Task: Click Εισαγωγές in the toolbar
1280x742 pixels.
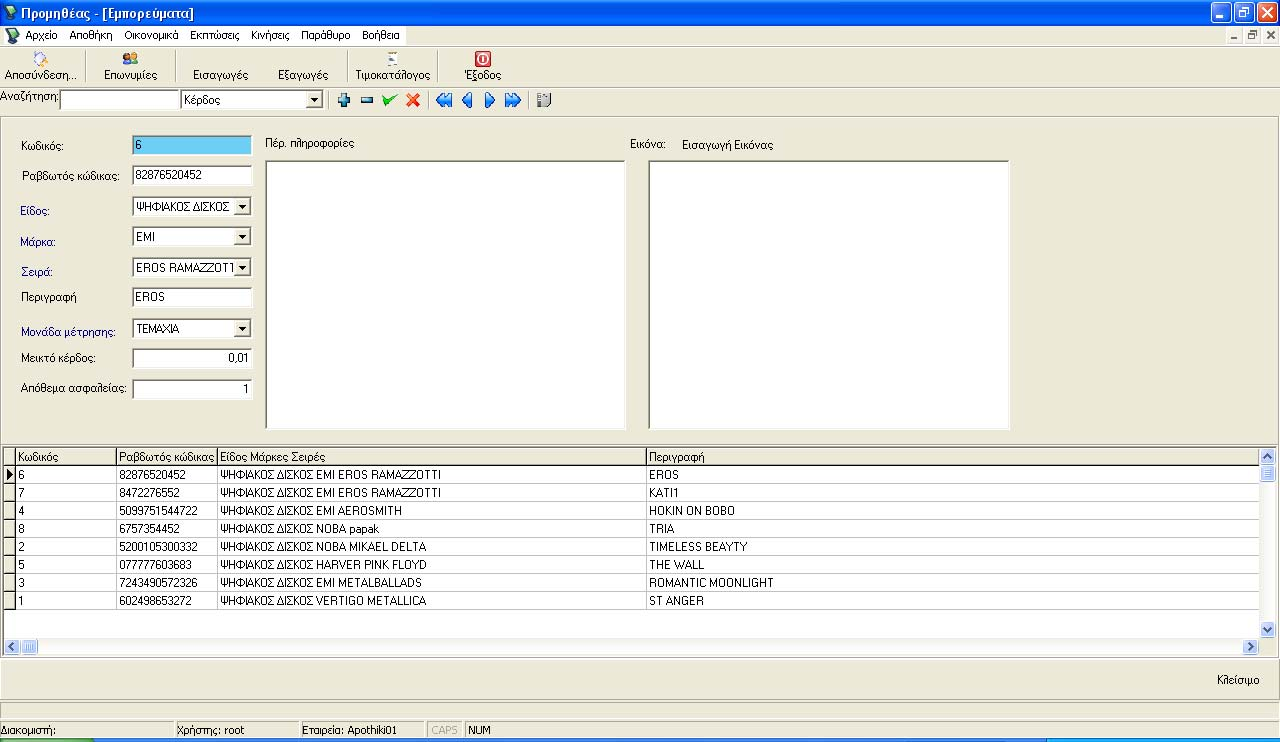Action: pyautogui.click(x=220, y=75)
